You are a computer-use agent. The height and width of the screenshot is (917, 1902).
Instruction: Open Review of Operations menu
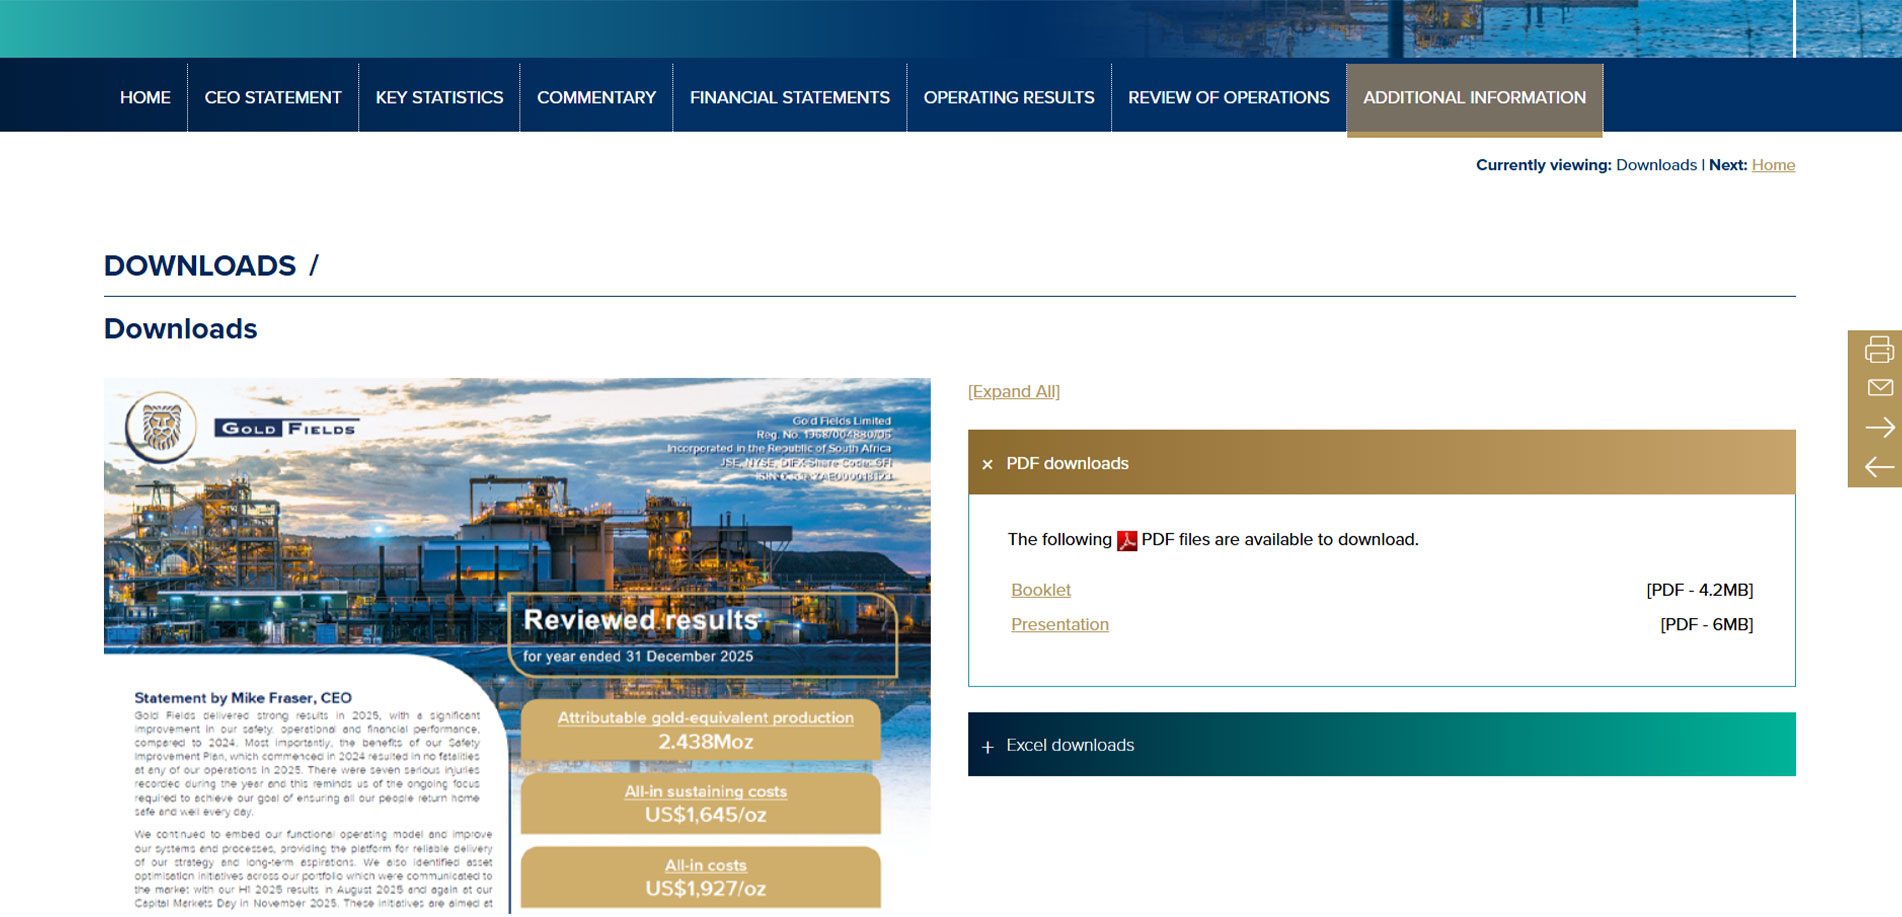(x=1229, y=97)
